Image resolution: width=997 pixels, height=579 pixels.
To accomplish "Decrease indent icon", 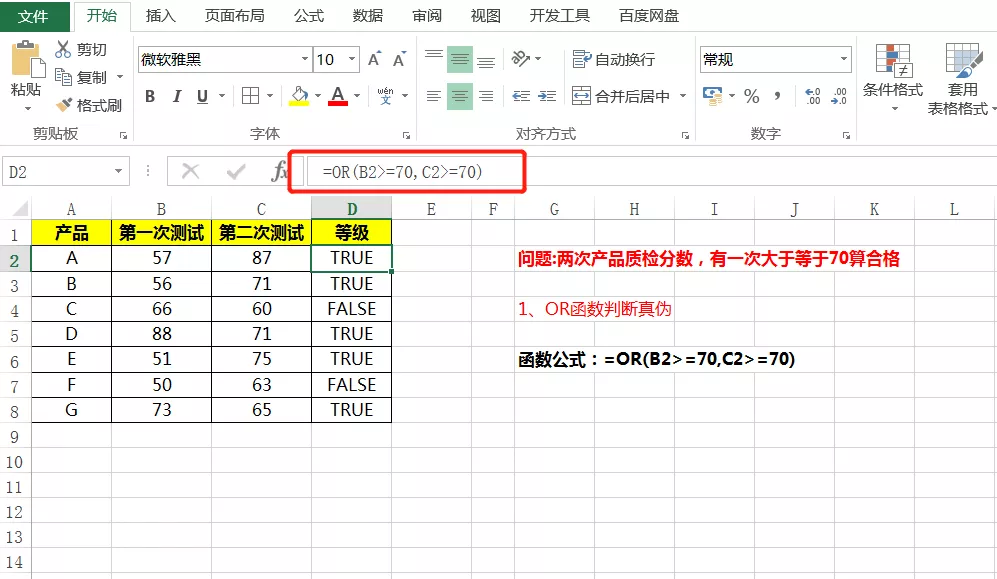I will point(521,96).
